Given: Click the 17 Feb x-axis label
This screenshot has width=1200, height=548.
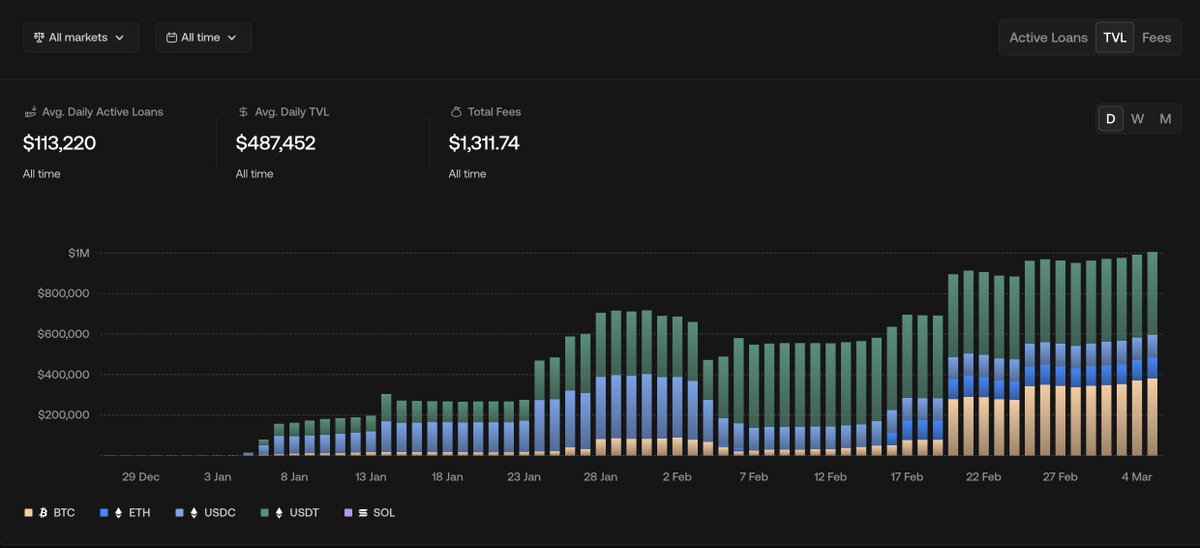Looking at the screenshot, I should (907, 477).
